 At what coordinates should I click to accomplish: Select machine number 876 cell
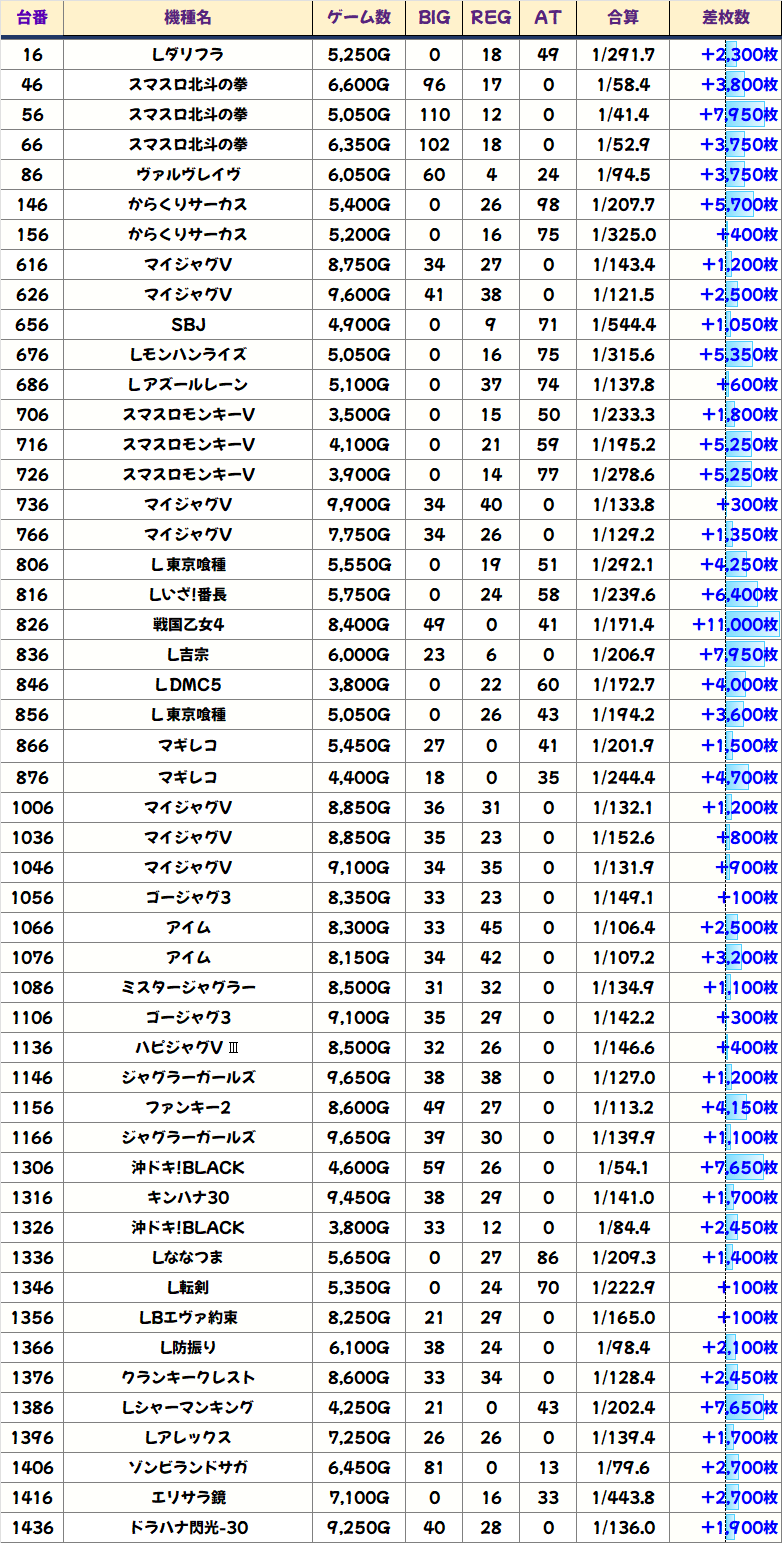31,777
